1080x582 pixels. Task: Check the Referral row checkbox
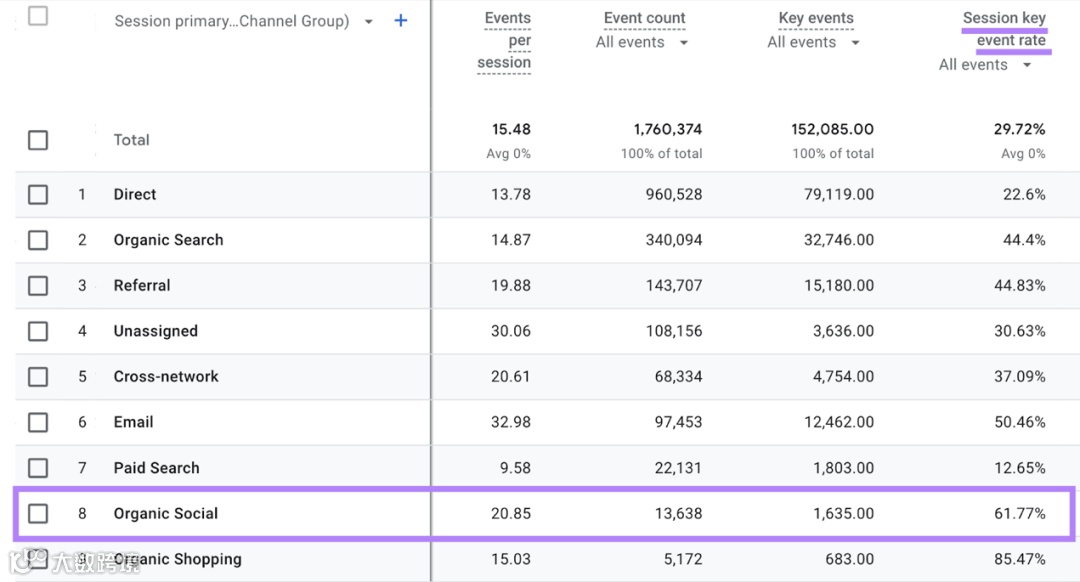tap(38, 286)
